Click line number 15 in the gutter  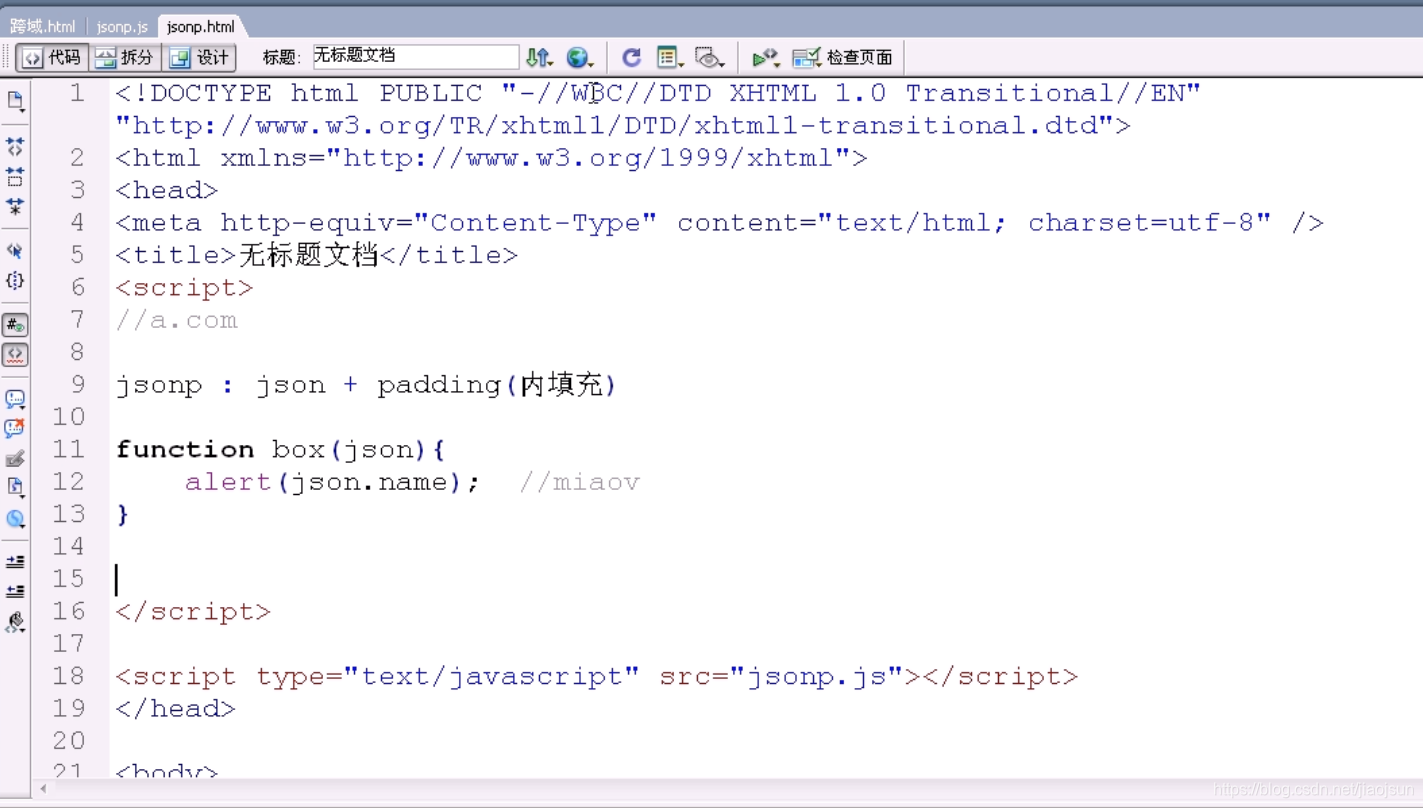click(69, 579)
